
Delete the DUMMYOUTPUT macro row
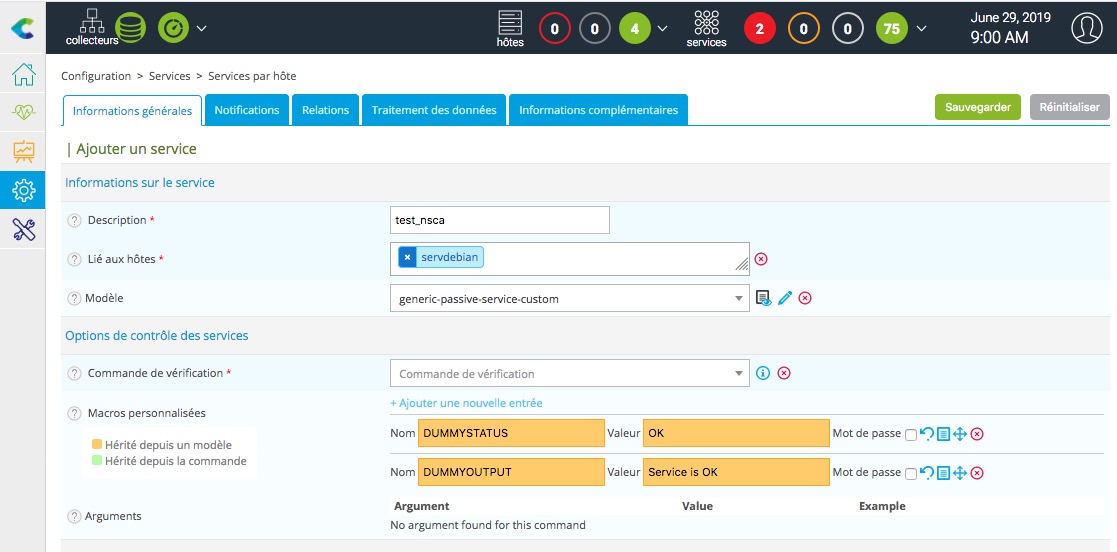click(x=977, y=473)
